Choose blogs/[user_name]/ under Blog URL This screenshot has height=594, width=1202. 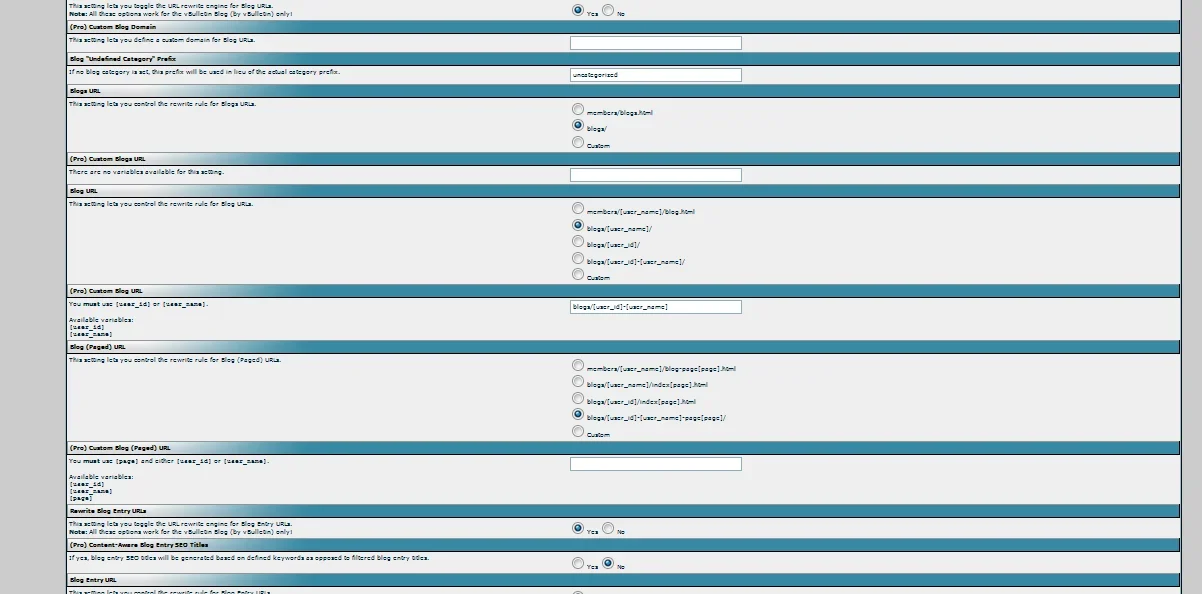[577, 225]
